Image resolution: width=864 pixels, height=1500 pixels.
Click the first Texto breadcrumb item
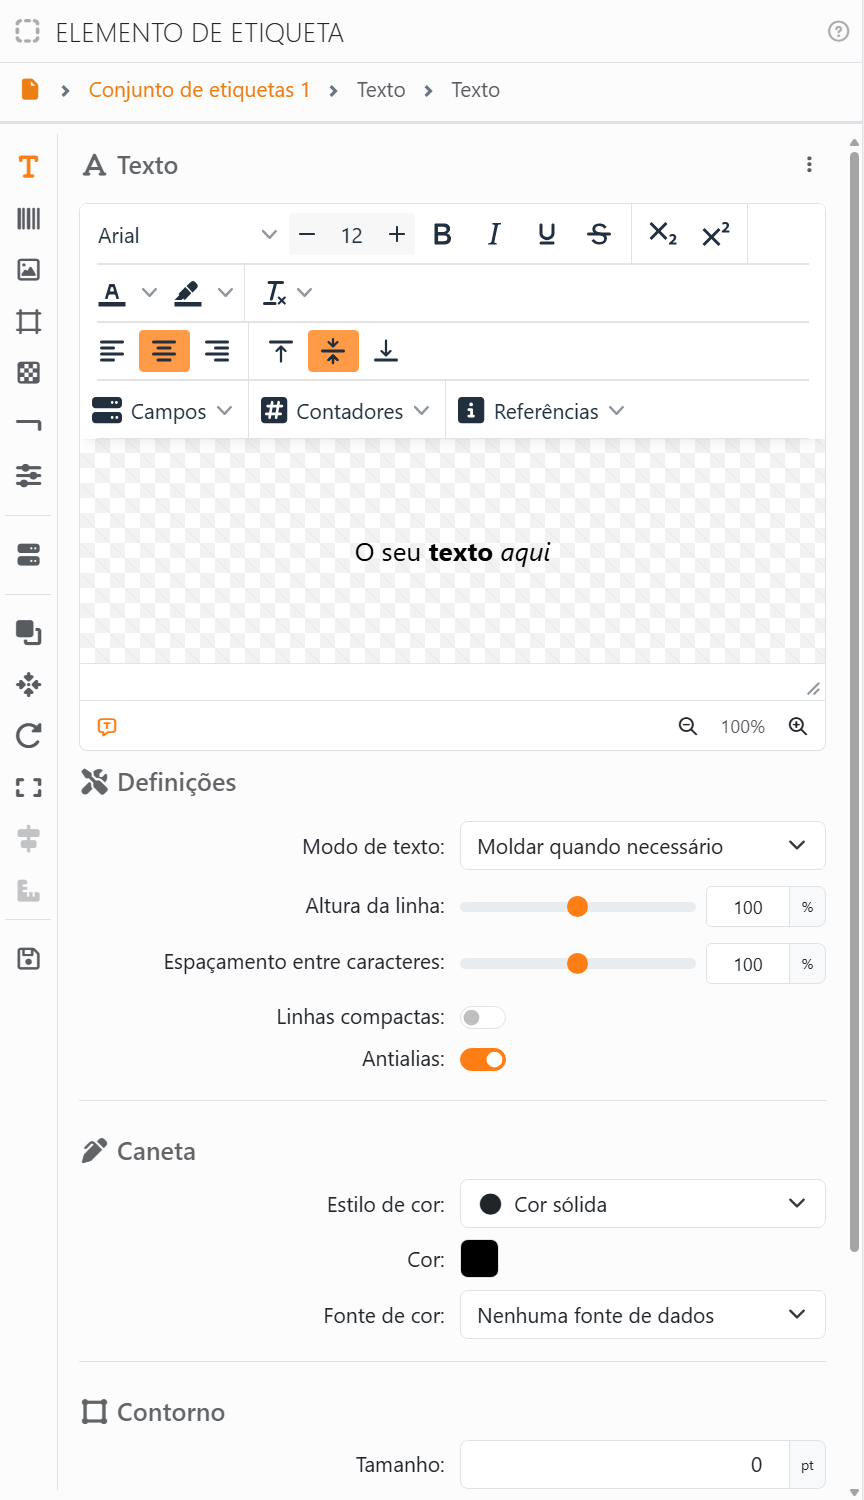pos(381,90)
